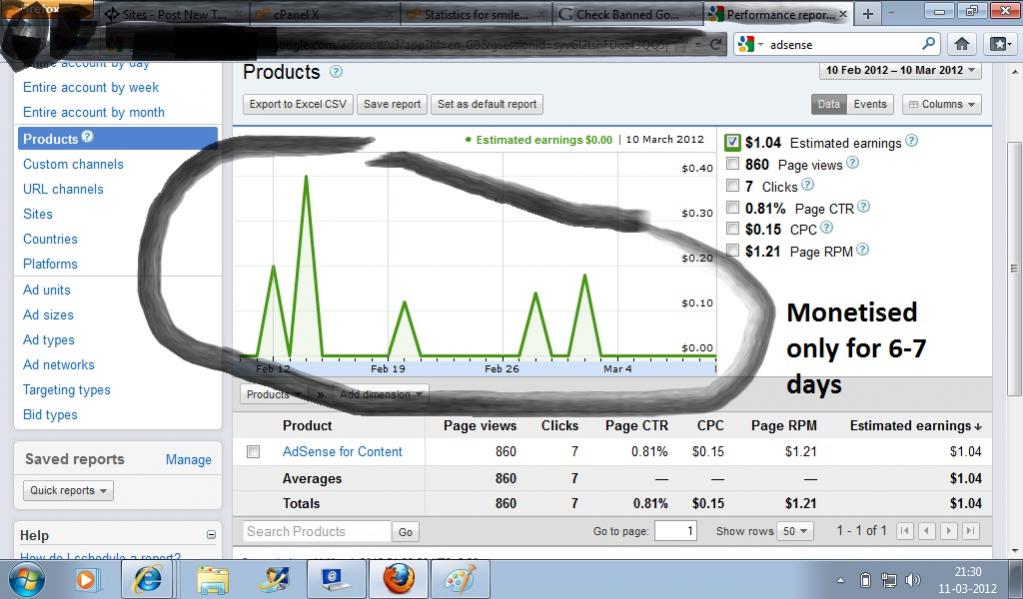Open Page views help icon
Image resolution: width=1023 pixels, height=599 pixels.
click(x=853, y=162)
